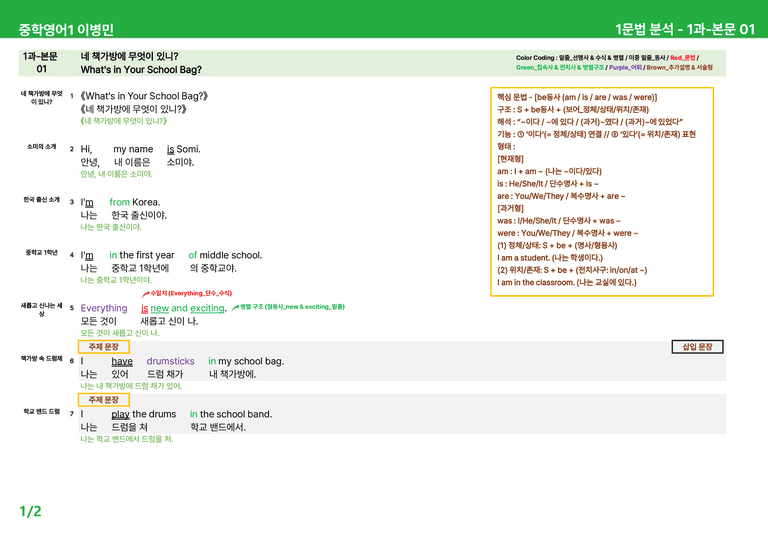Click the underlined word 'exciting.' in sentence 5
The height and width of the screenshot is (543, 768).
click(209, 308)
